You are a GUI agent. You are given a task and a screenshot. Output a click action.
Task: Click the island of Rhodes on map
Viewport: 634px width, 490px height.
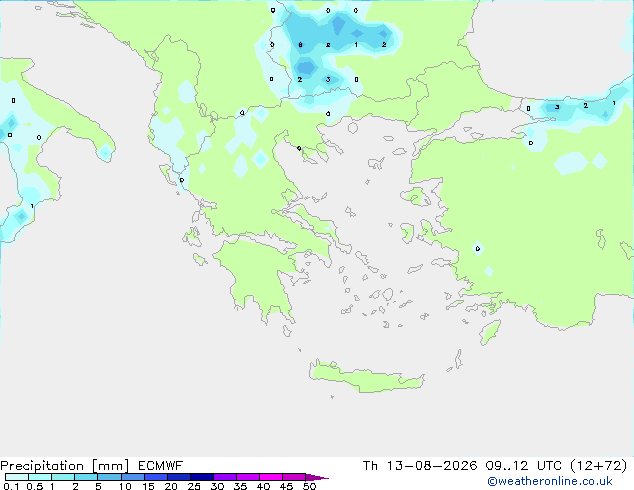[x=489, y=332]
